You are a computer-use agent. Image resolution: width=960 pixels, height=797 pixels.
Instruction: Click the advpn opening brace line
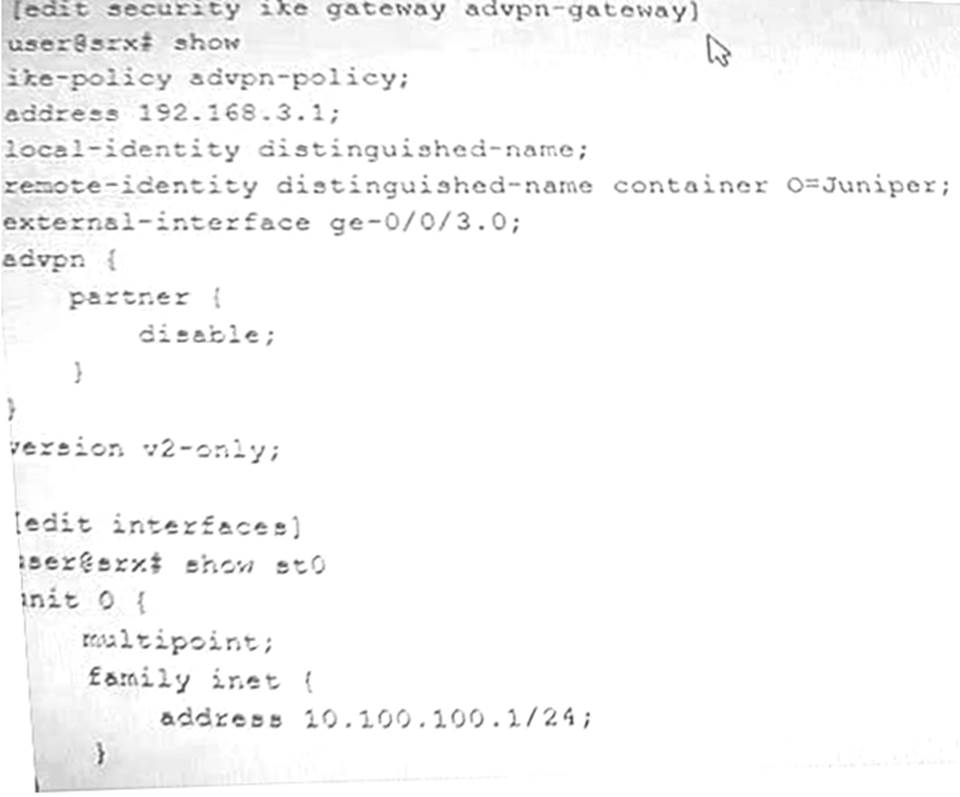[59, 260]
